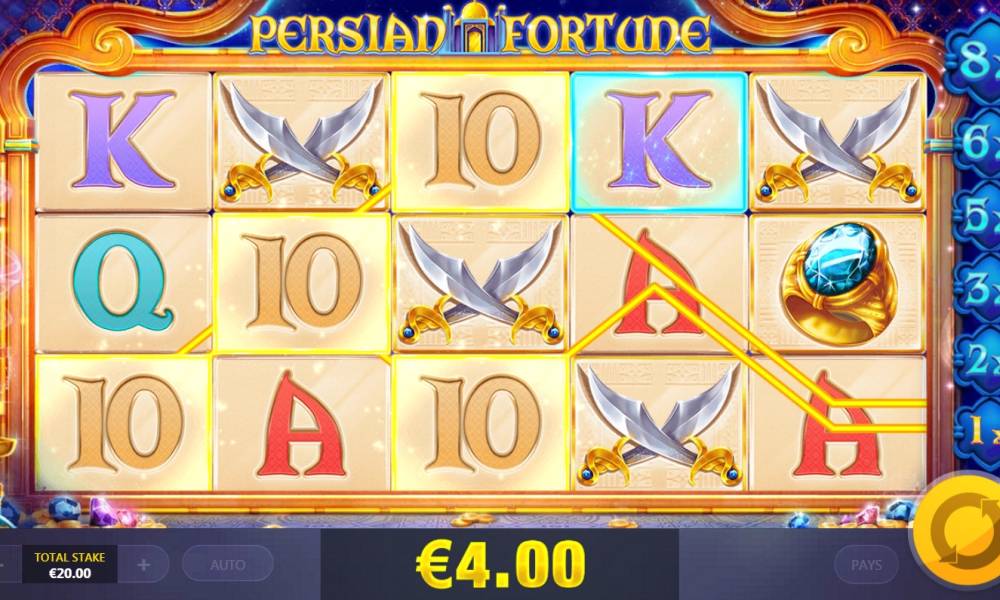This screenshot has height=600, width=1000.
Task: Open the AUTO spin options
Action: 228,564
